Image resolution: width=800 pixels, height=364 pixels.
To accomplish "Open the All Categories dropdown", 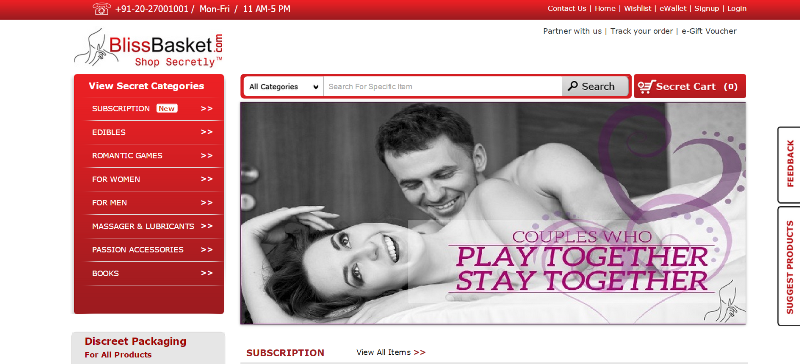I will point(284,87).
